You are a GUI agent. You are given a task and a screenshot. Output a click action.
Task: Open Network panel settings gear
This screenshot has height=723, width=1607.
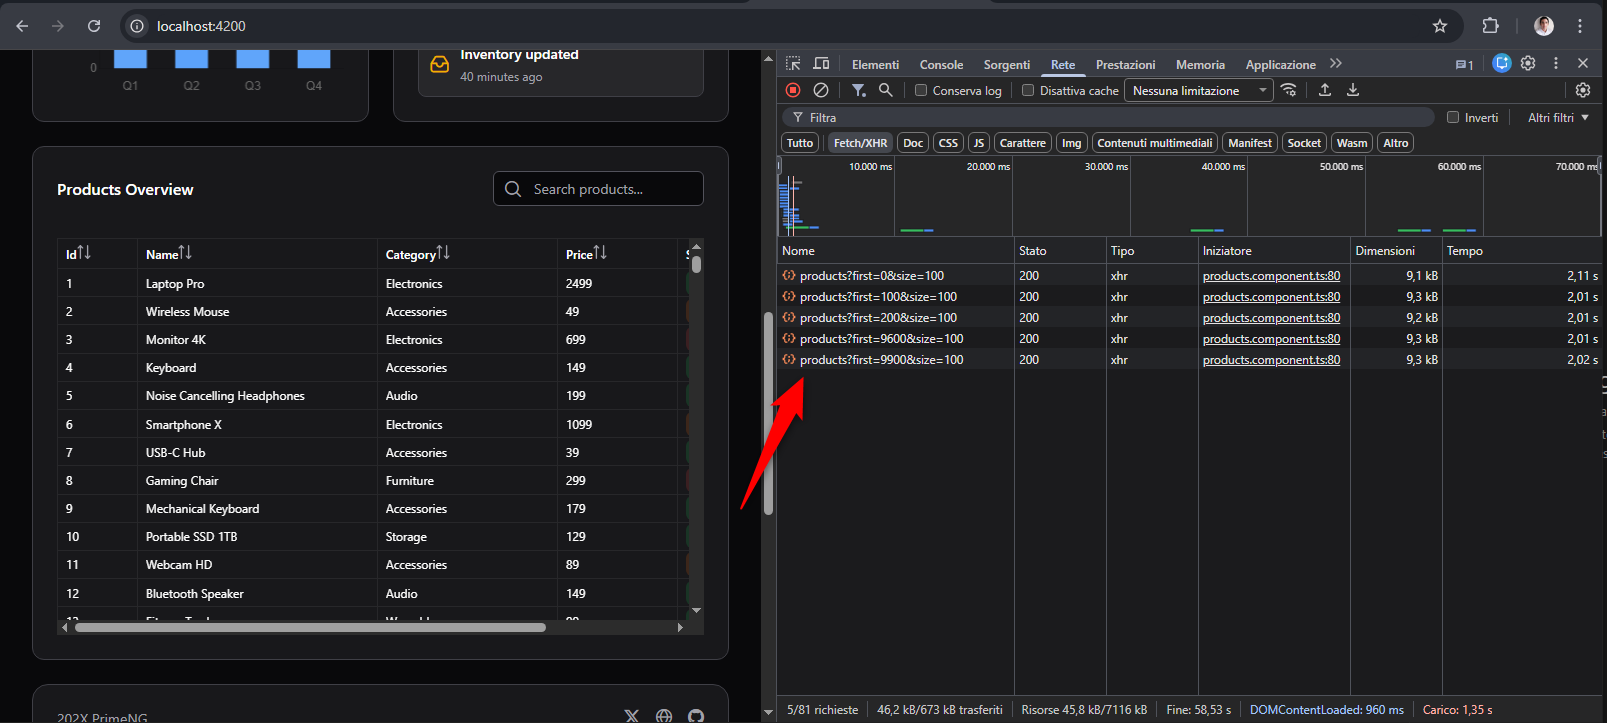click(x=1583, y=90)
